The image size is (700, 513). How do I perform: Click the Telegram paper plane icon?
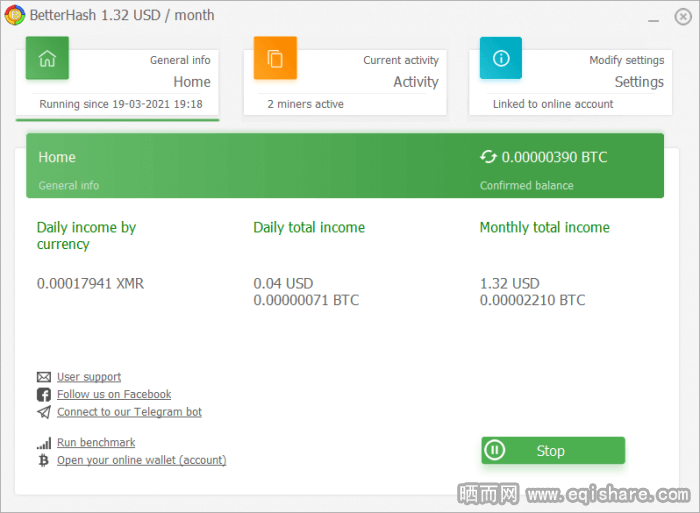(x=44, y=412)
